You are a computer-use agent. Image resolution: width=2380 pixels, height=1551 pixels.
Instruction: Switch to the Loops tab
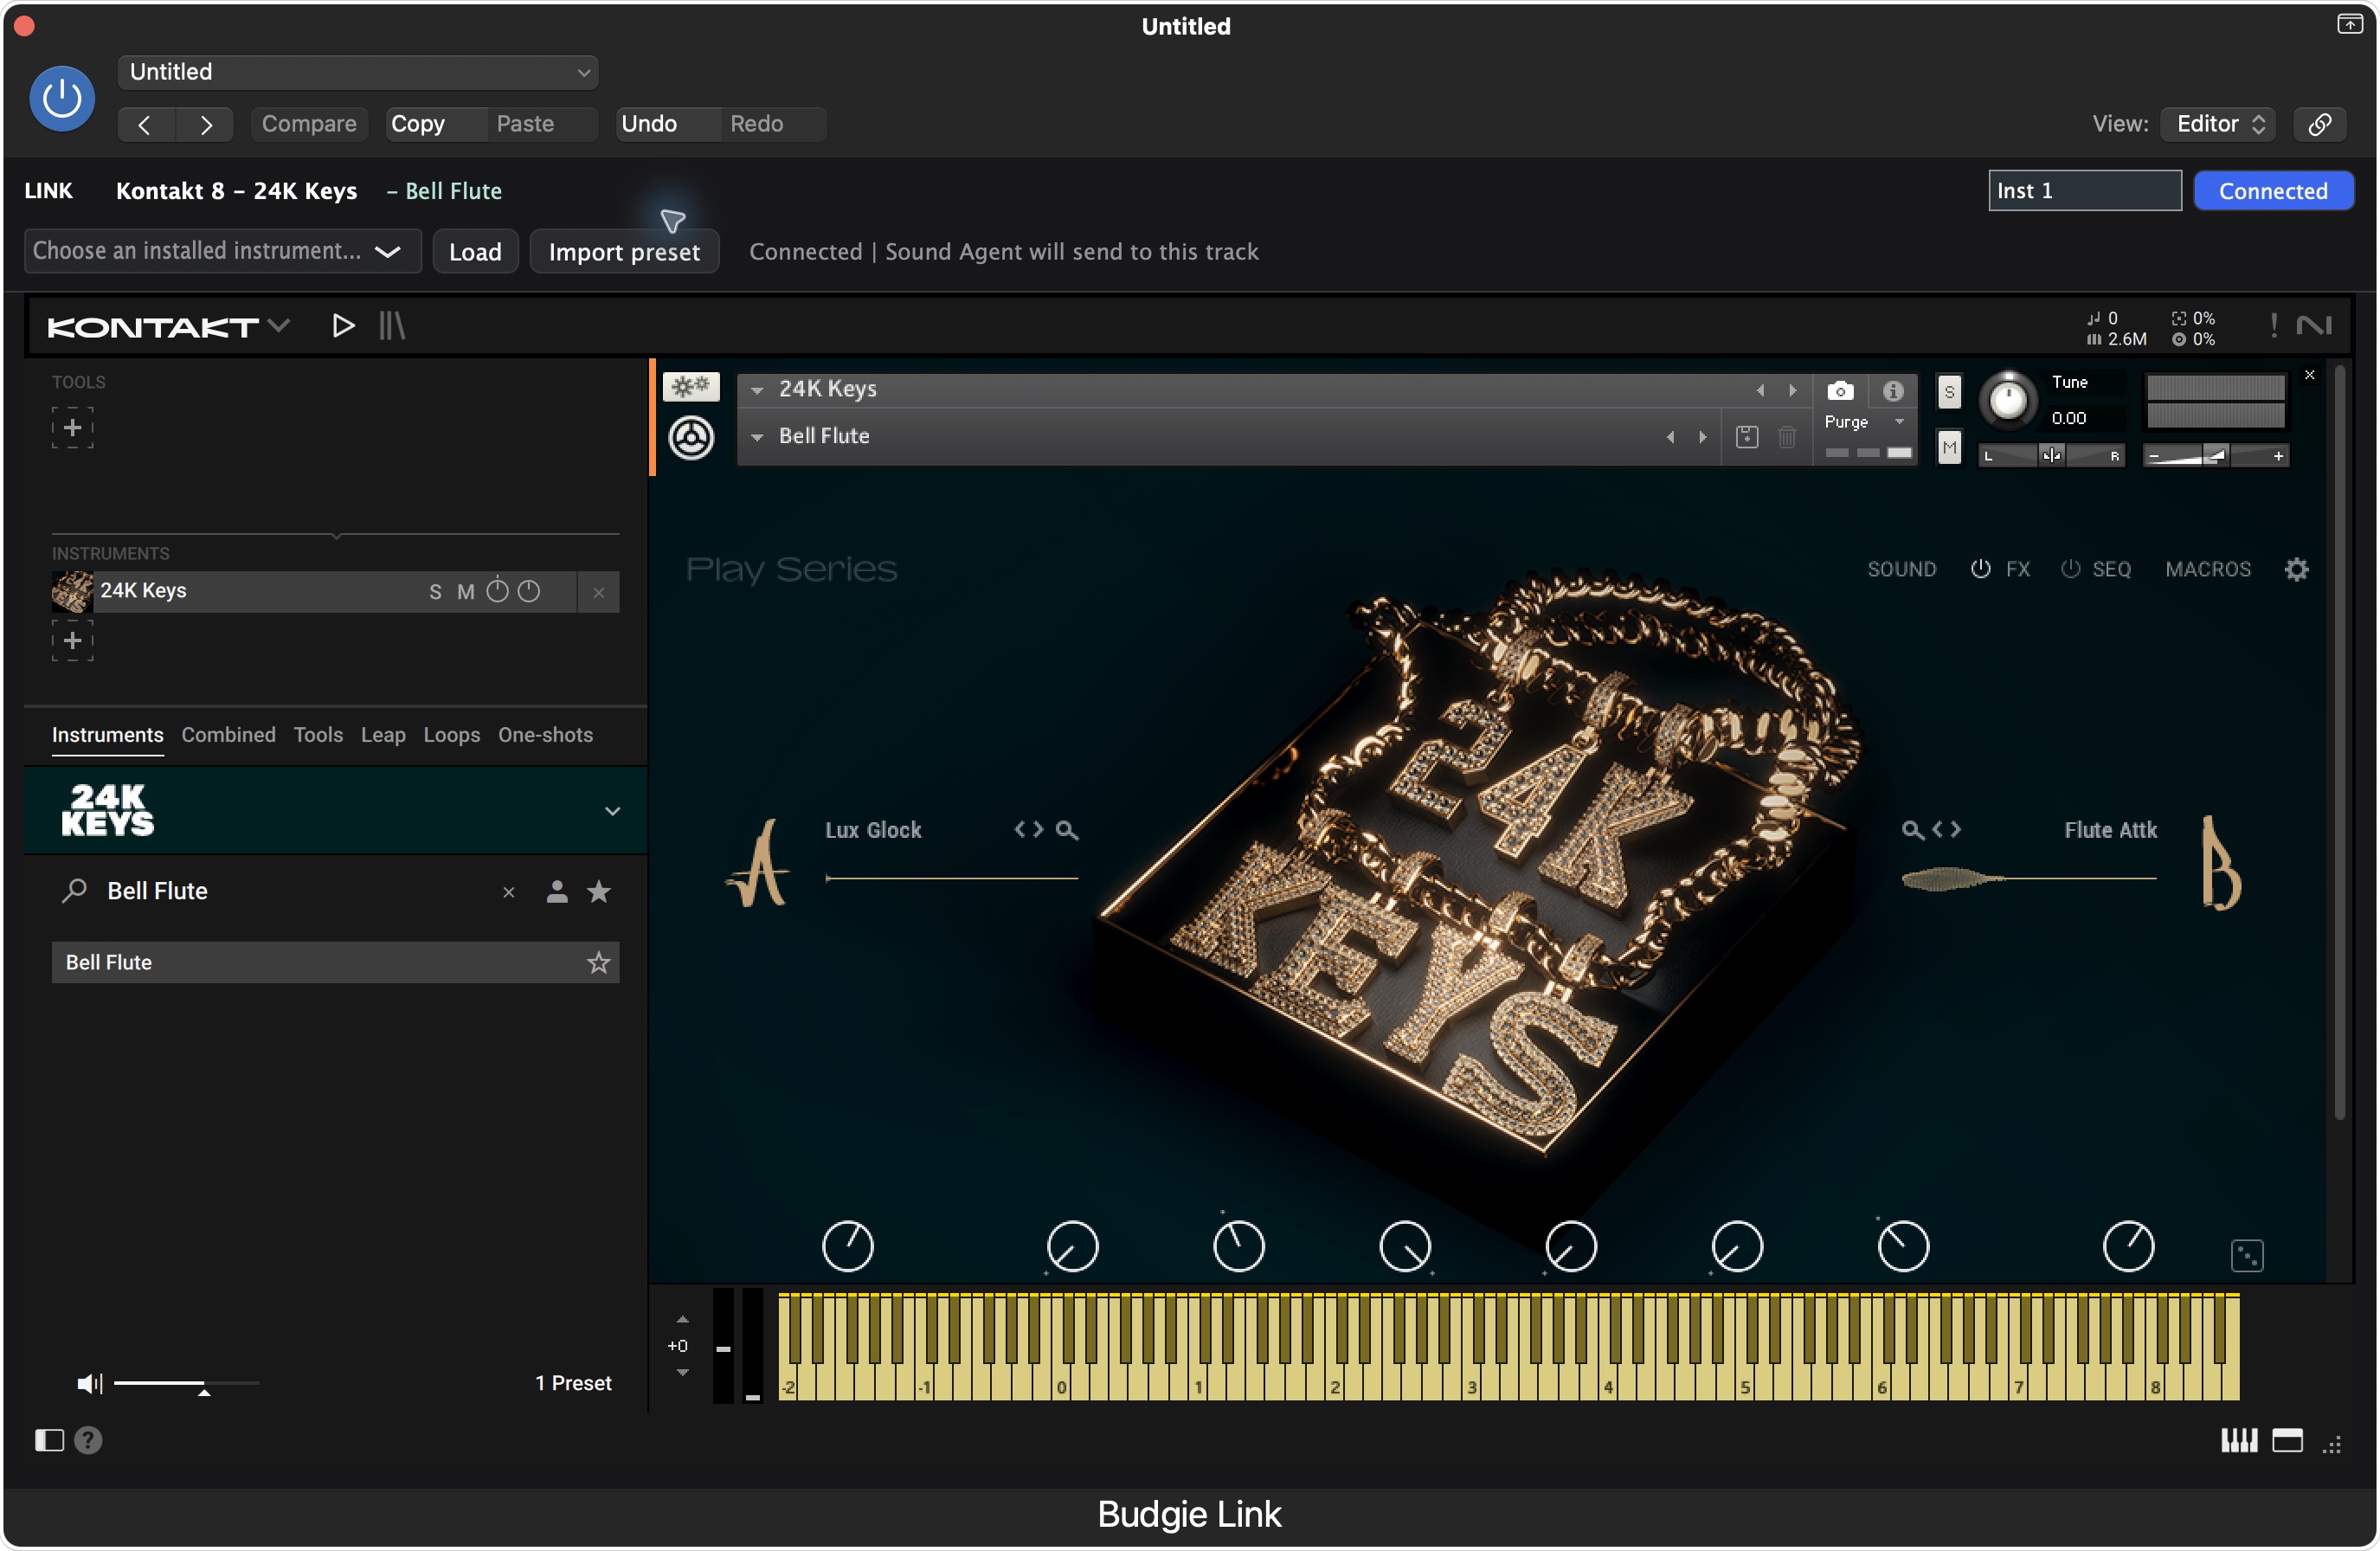[x=452, y=735]
